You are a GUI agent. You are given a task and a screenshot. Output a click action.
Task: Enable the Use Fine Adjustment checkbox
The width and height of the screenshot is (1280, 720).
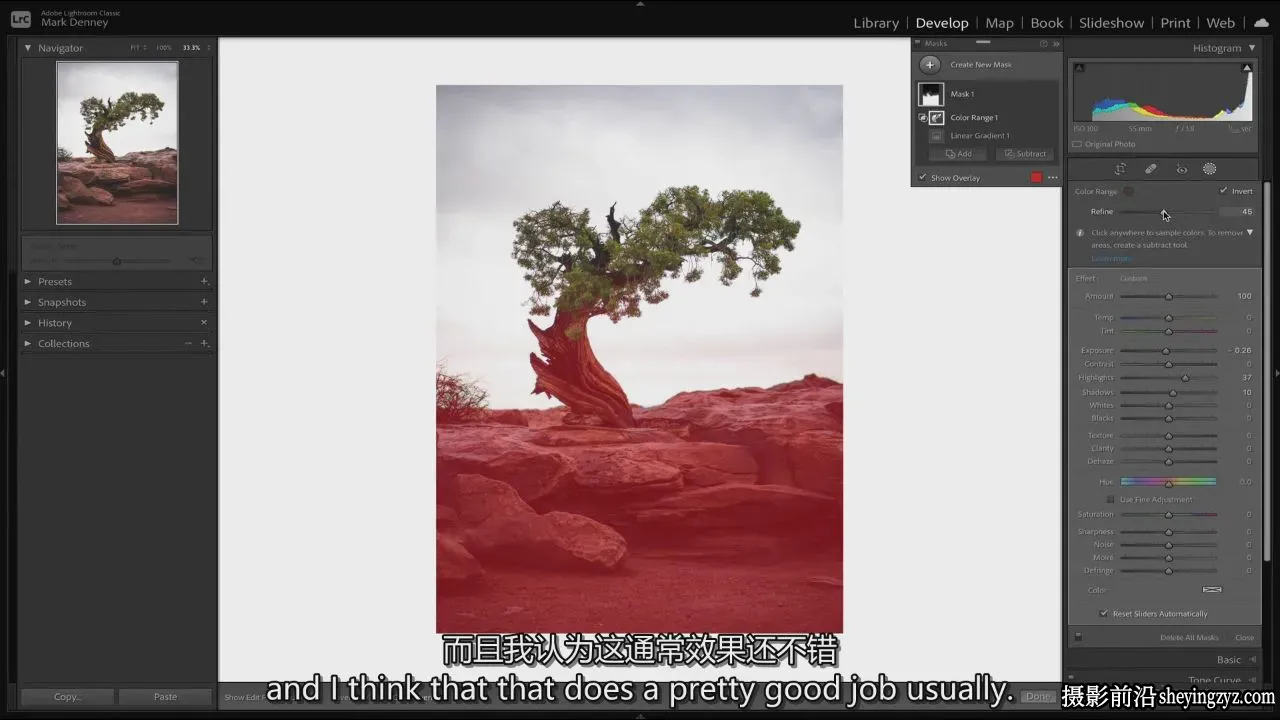1110,499
